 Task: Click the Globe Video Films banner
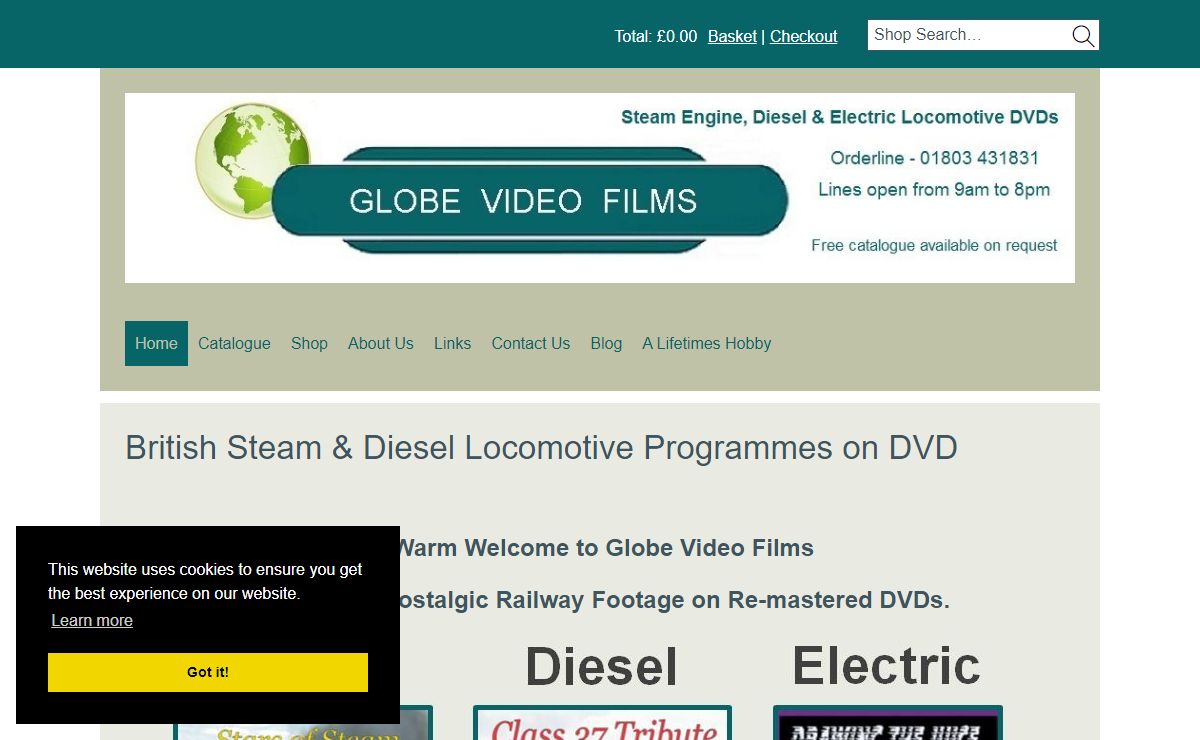600,188
